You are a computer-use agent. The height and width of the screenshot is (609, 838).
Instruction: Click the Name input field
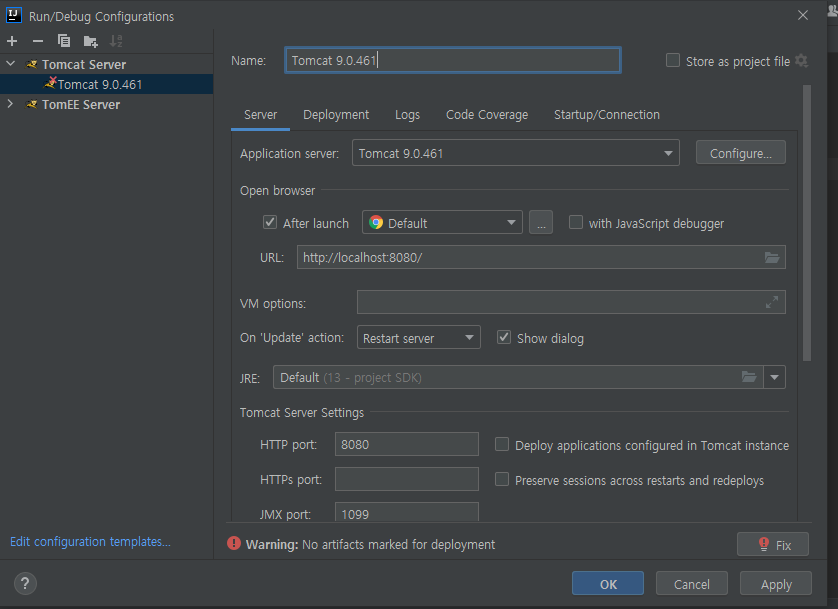(453, 60)
